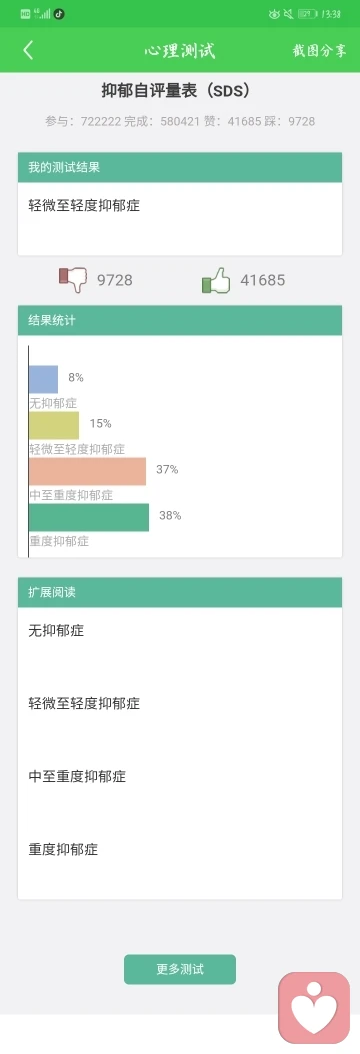
Task: Tap the green thumbs-up icon
Action: (216, 280)
